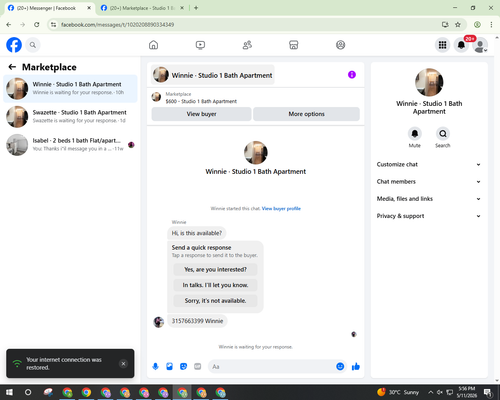Open conversation information purple icon

352,75
